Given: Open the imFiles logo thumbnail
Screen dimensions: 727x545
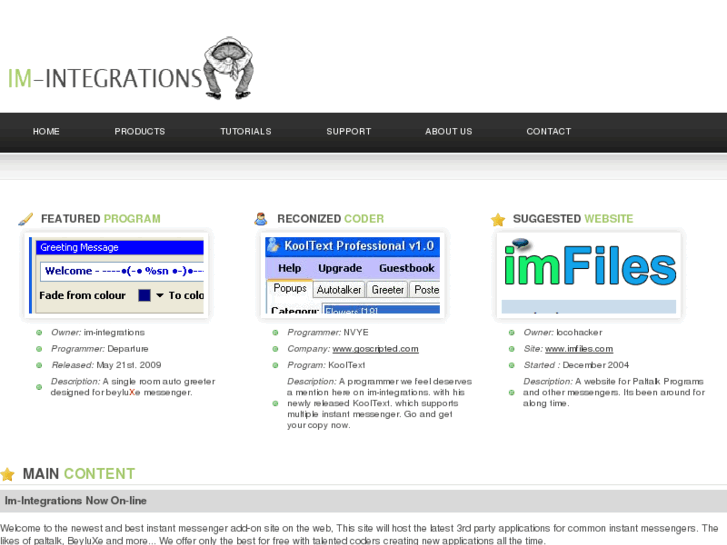Looking at the screenshot, I should [589, 275].
